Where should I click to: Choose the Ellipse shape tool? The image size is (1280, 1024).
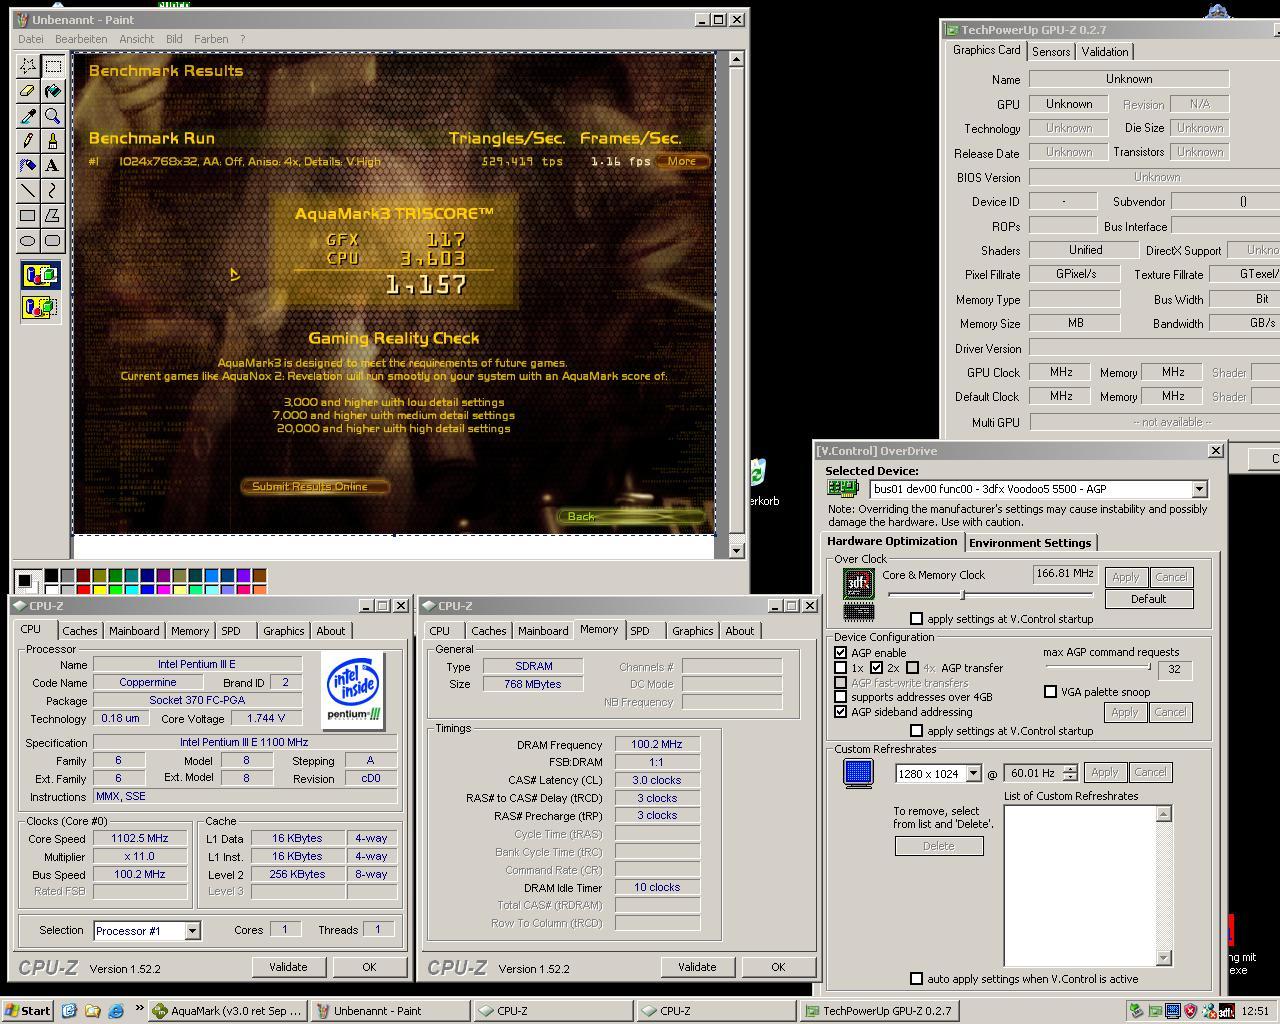[x=28, y=241]
